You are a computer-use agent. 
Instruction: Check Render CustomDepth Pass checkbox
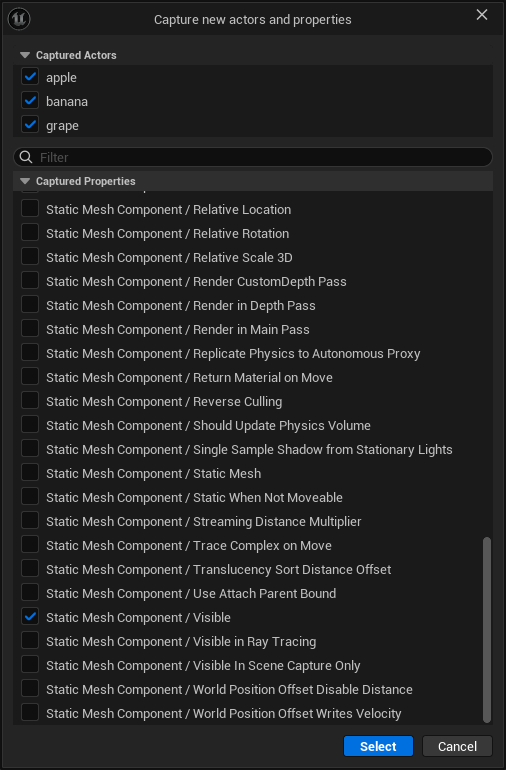[30, 281]
